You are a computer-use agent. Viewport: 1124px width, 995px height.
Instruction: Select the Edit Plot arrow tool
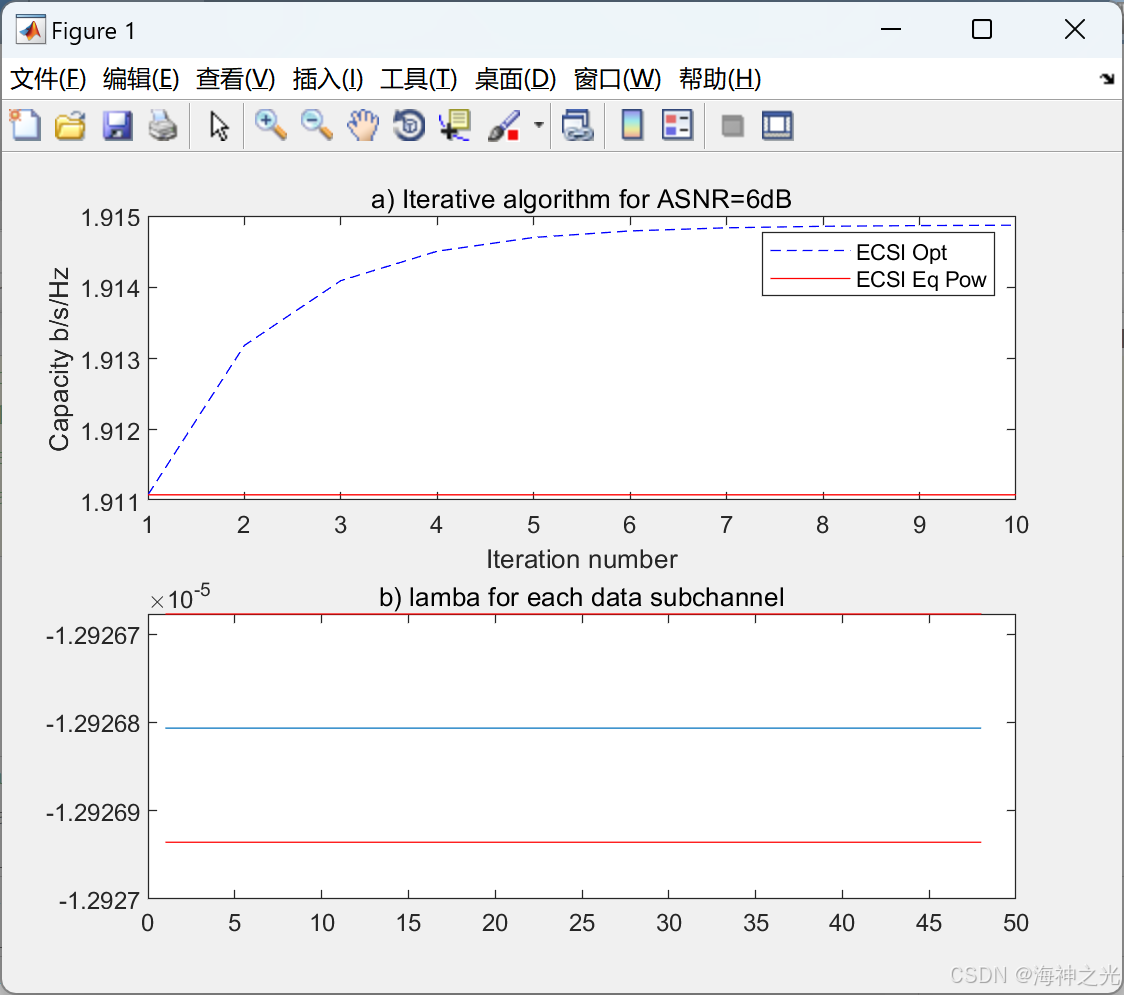pos(219,125)
